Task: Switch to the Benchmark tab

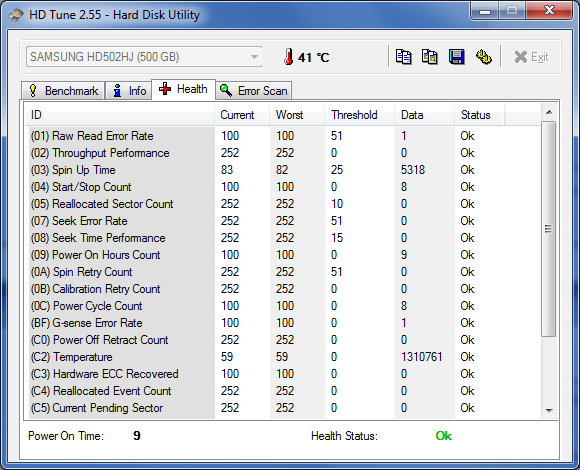Action: [x=63, y=91]
